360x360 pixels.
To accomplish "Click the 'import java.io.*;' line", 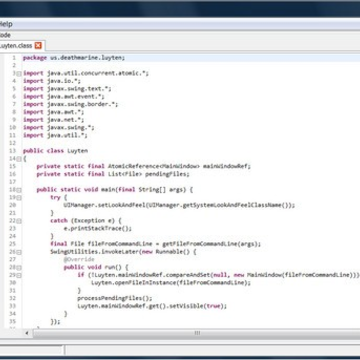I will tap(52, 81).
